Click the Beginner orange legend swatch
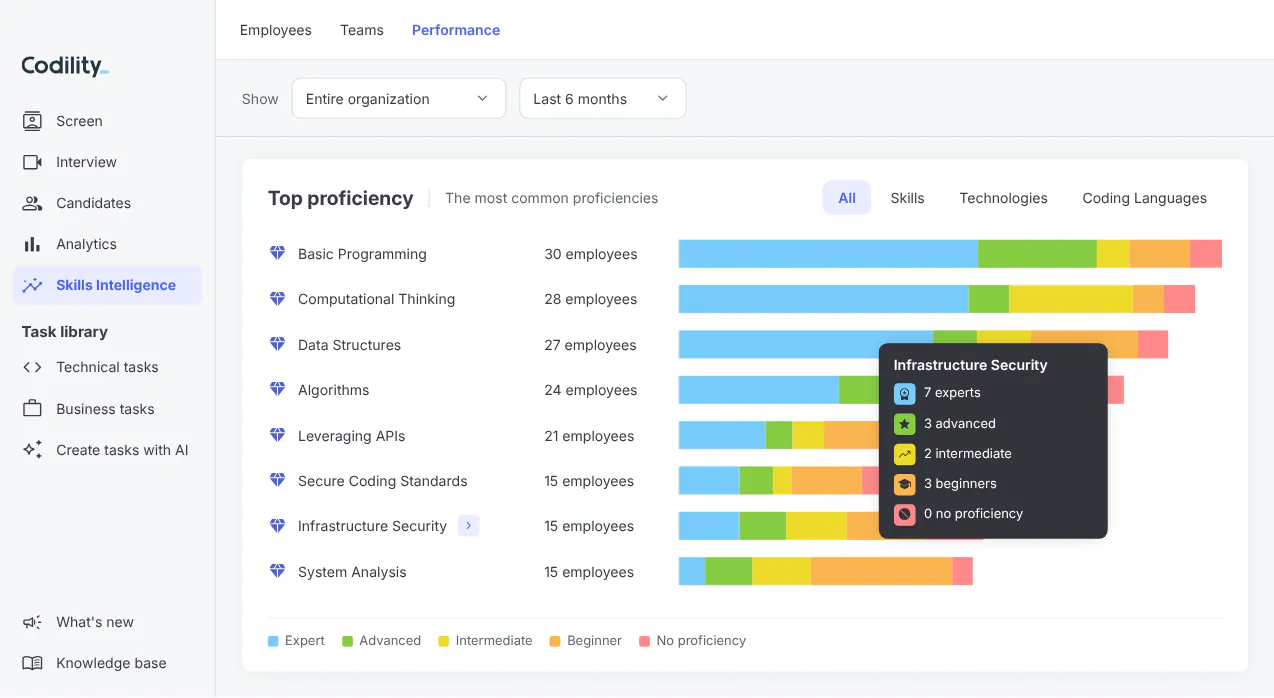Image resolution: width=1274 pixels, height=698 pixels. tap(555, 641)
